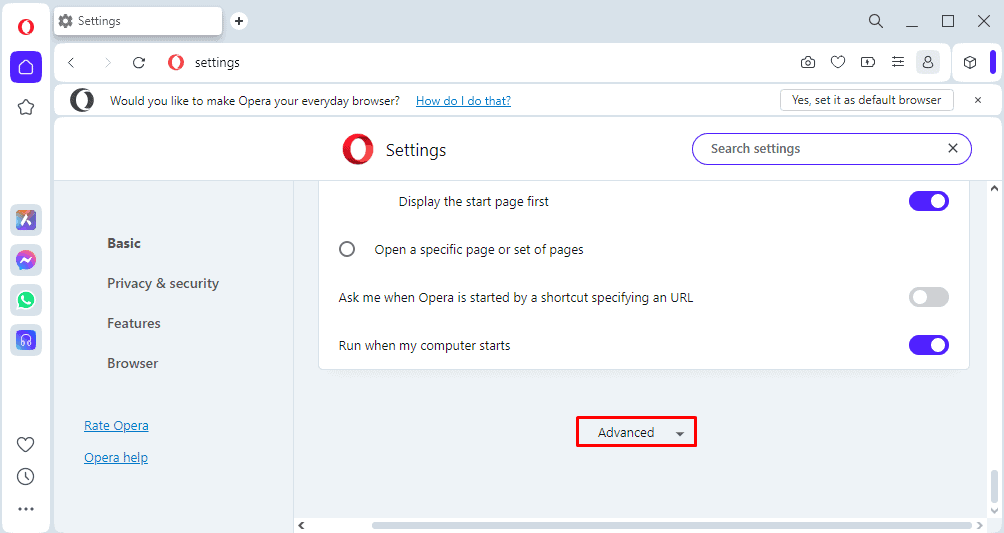Image resolution: width=1004 pixels, height=533 pixels.
Task: Open the Extensions cube icon
Action: coord(970,62)
